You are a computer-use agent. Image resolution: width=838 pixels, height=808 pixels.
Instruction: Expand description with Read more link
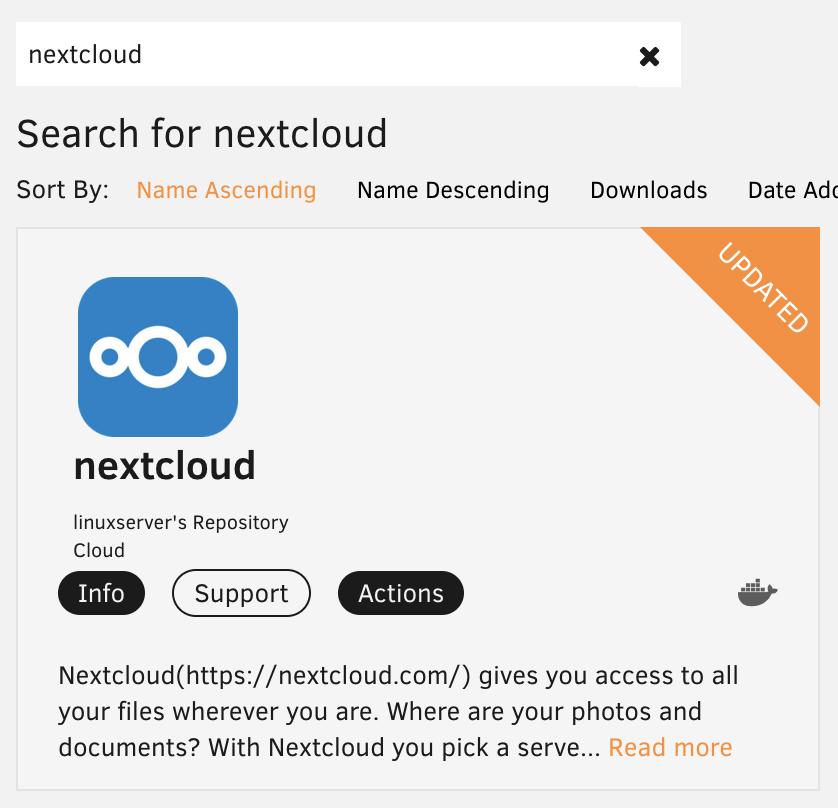coord(670,747)
